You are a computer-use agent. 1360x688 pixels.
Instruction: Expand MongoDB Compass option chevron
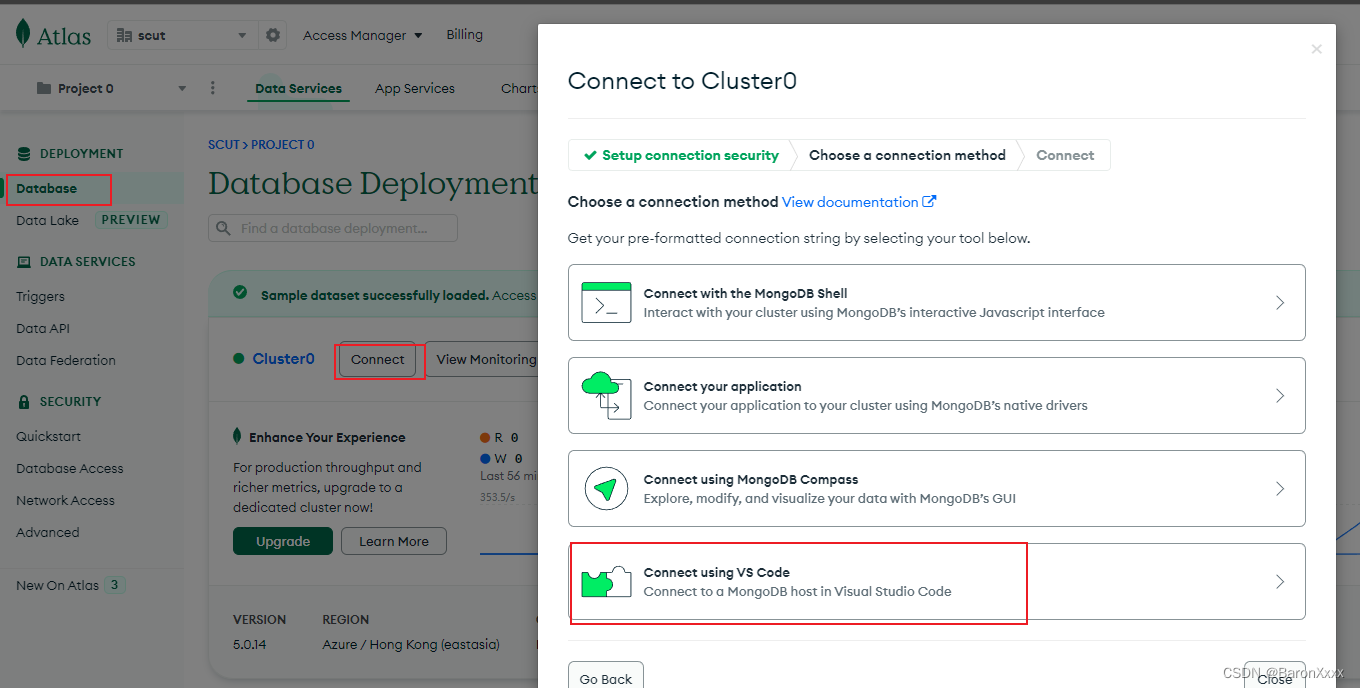tap(1280, 488)
